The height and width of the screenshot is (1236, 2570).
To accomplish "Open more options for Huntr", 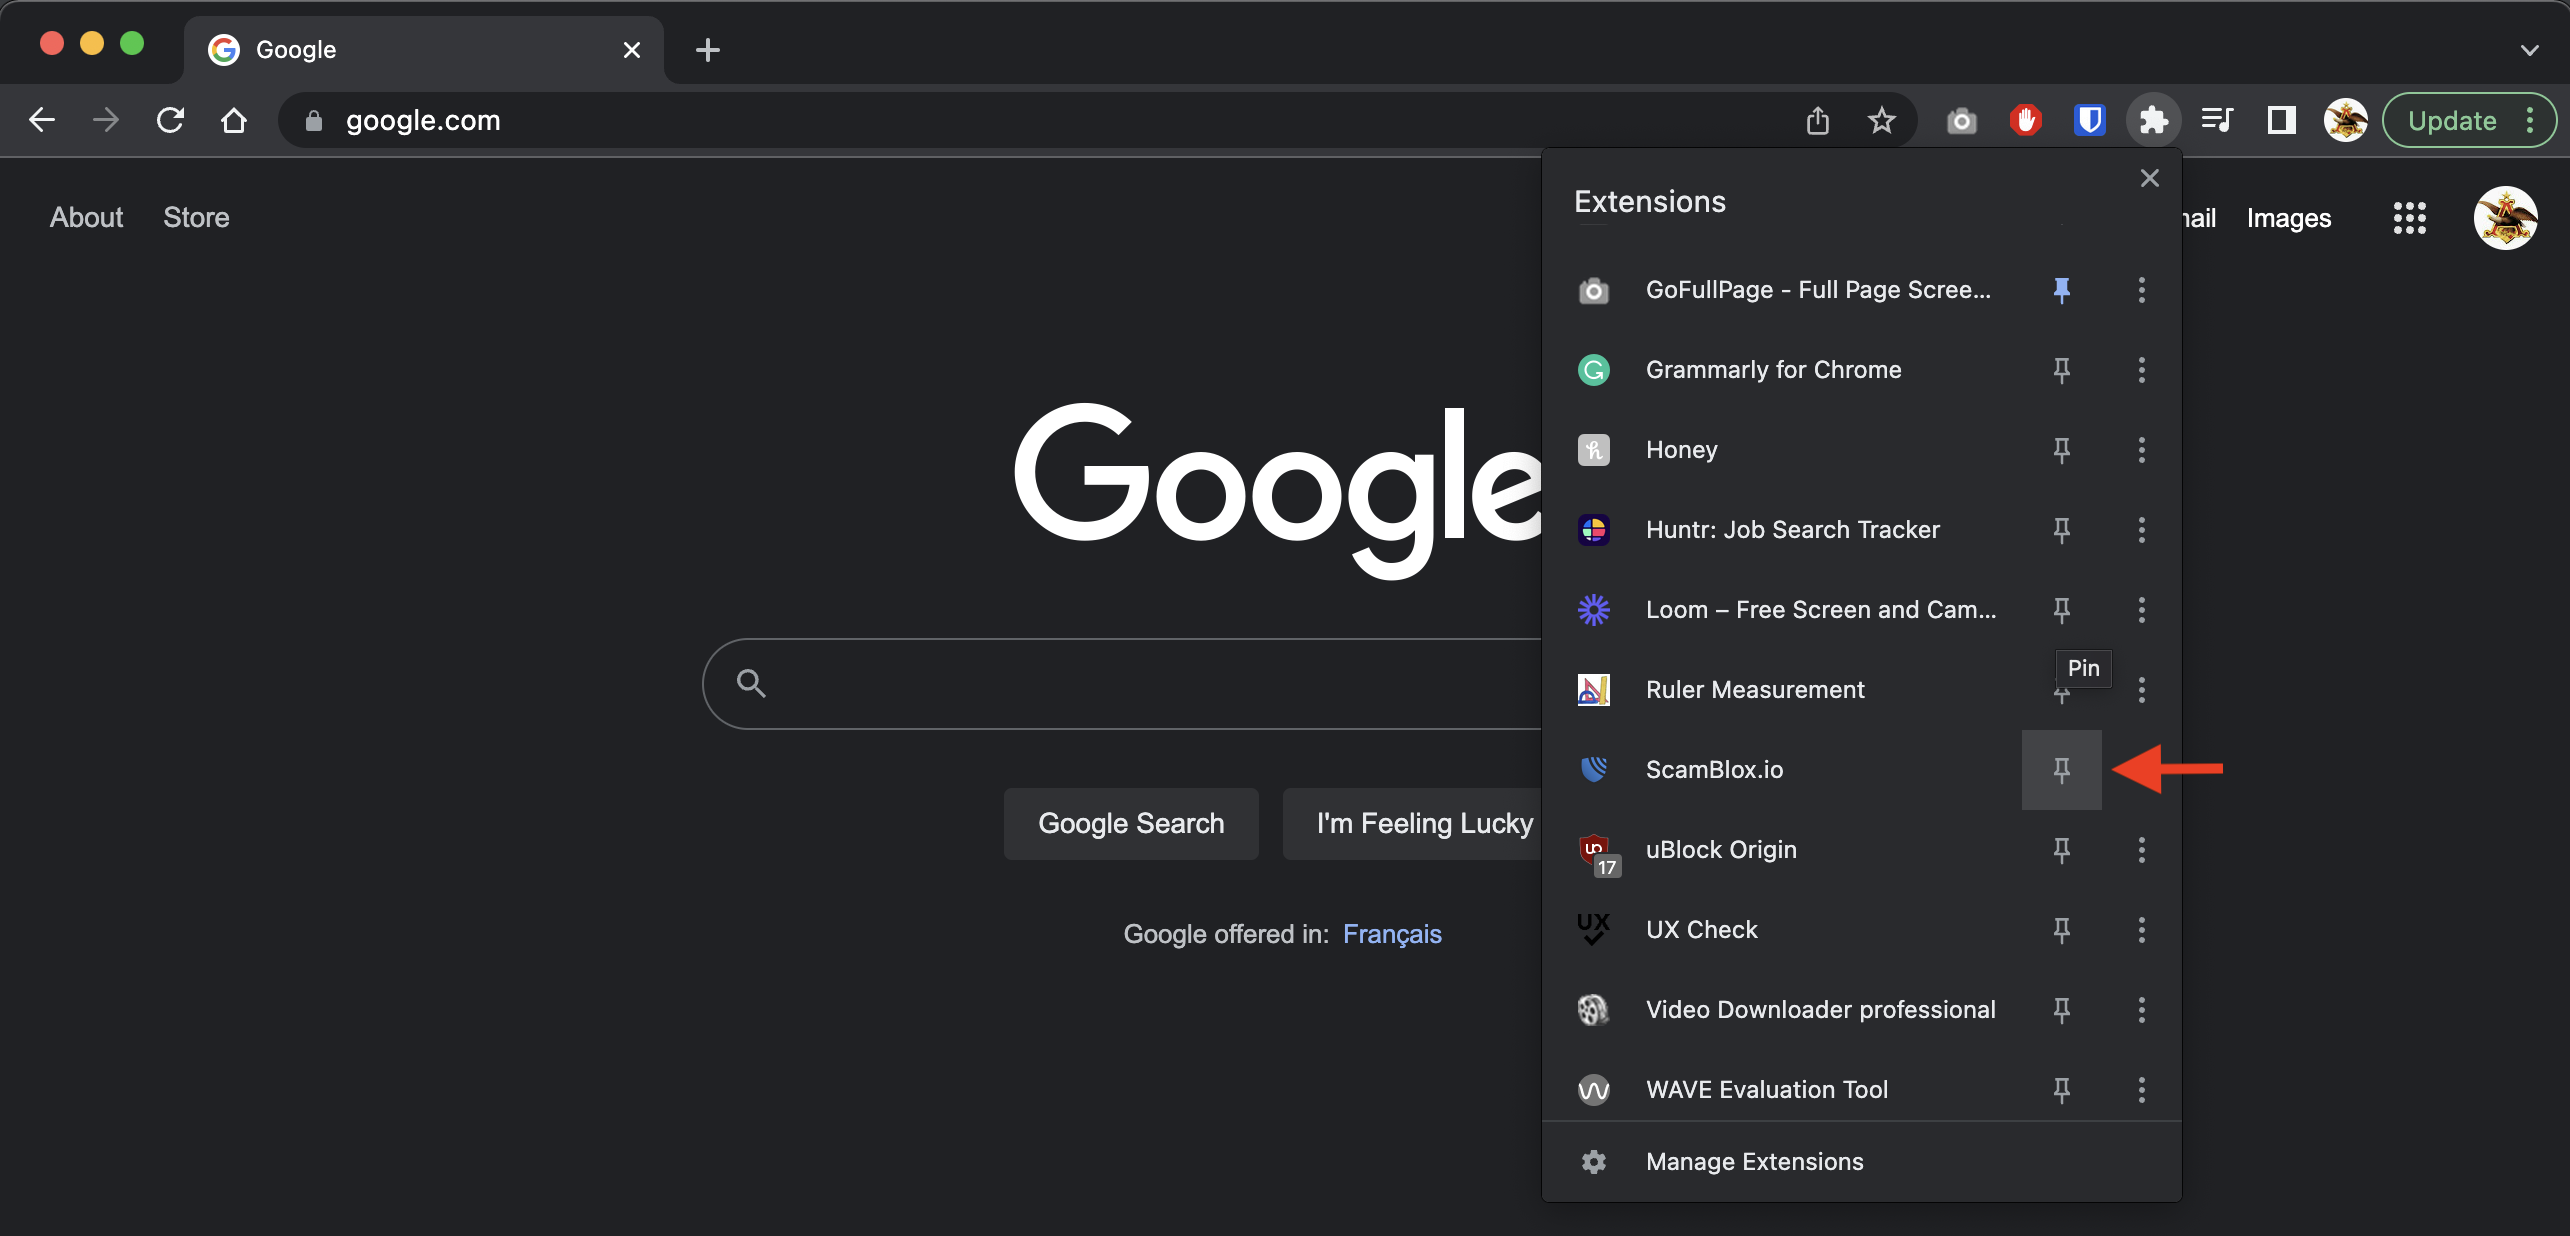I will point(2142,530).
